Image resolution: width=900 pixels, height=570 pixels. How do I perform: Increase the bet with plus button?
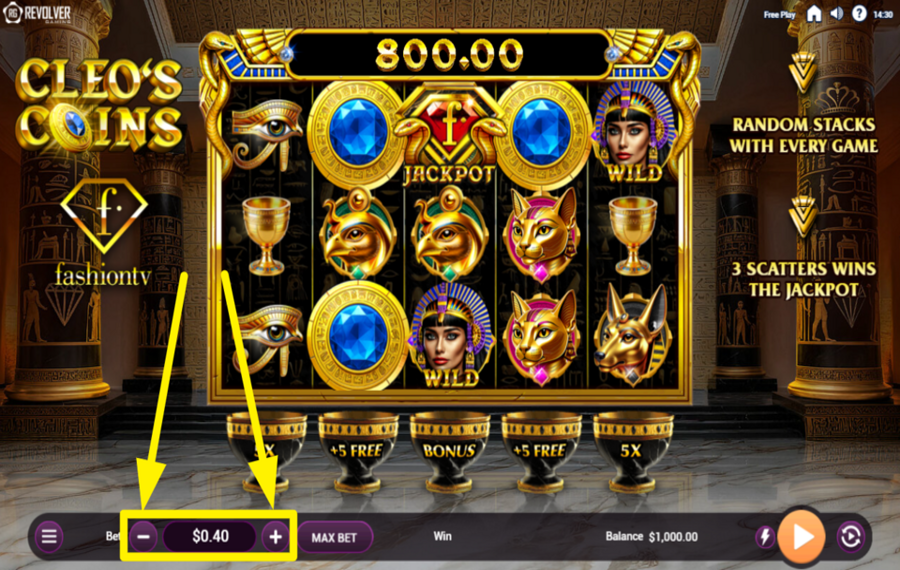point(276,537)
